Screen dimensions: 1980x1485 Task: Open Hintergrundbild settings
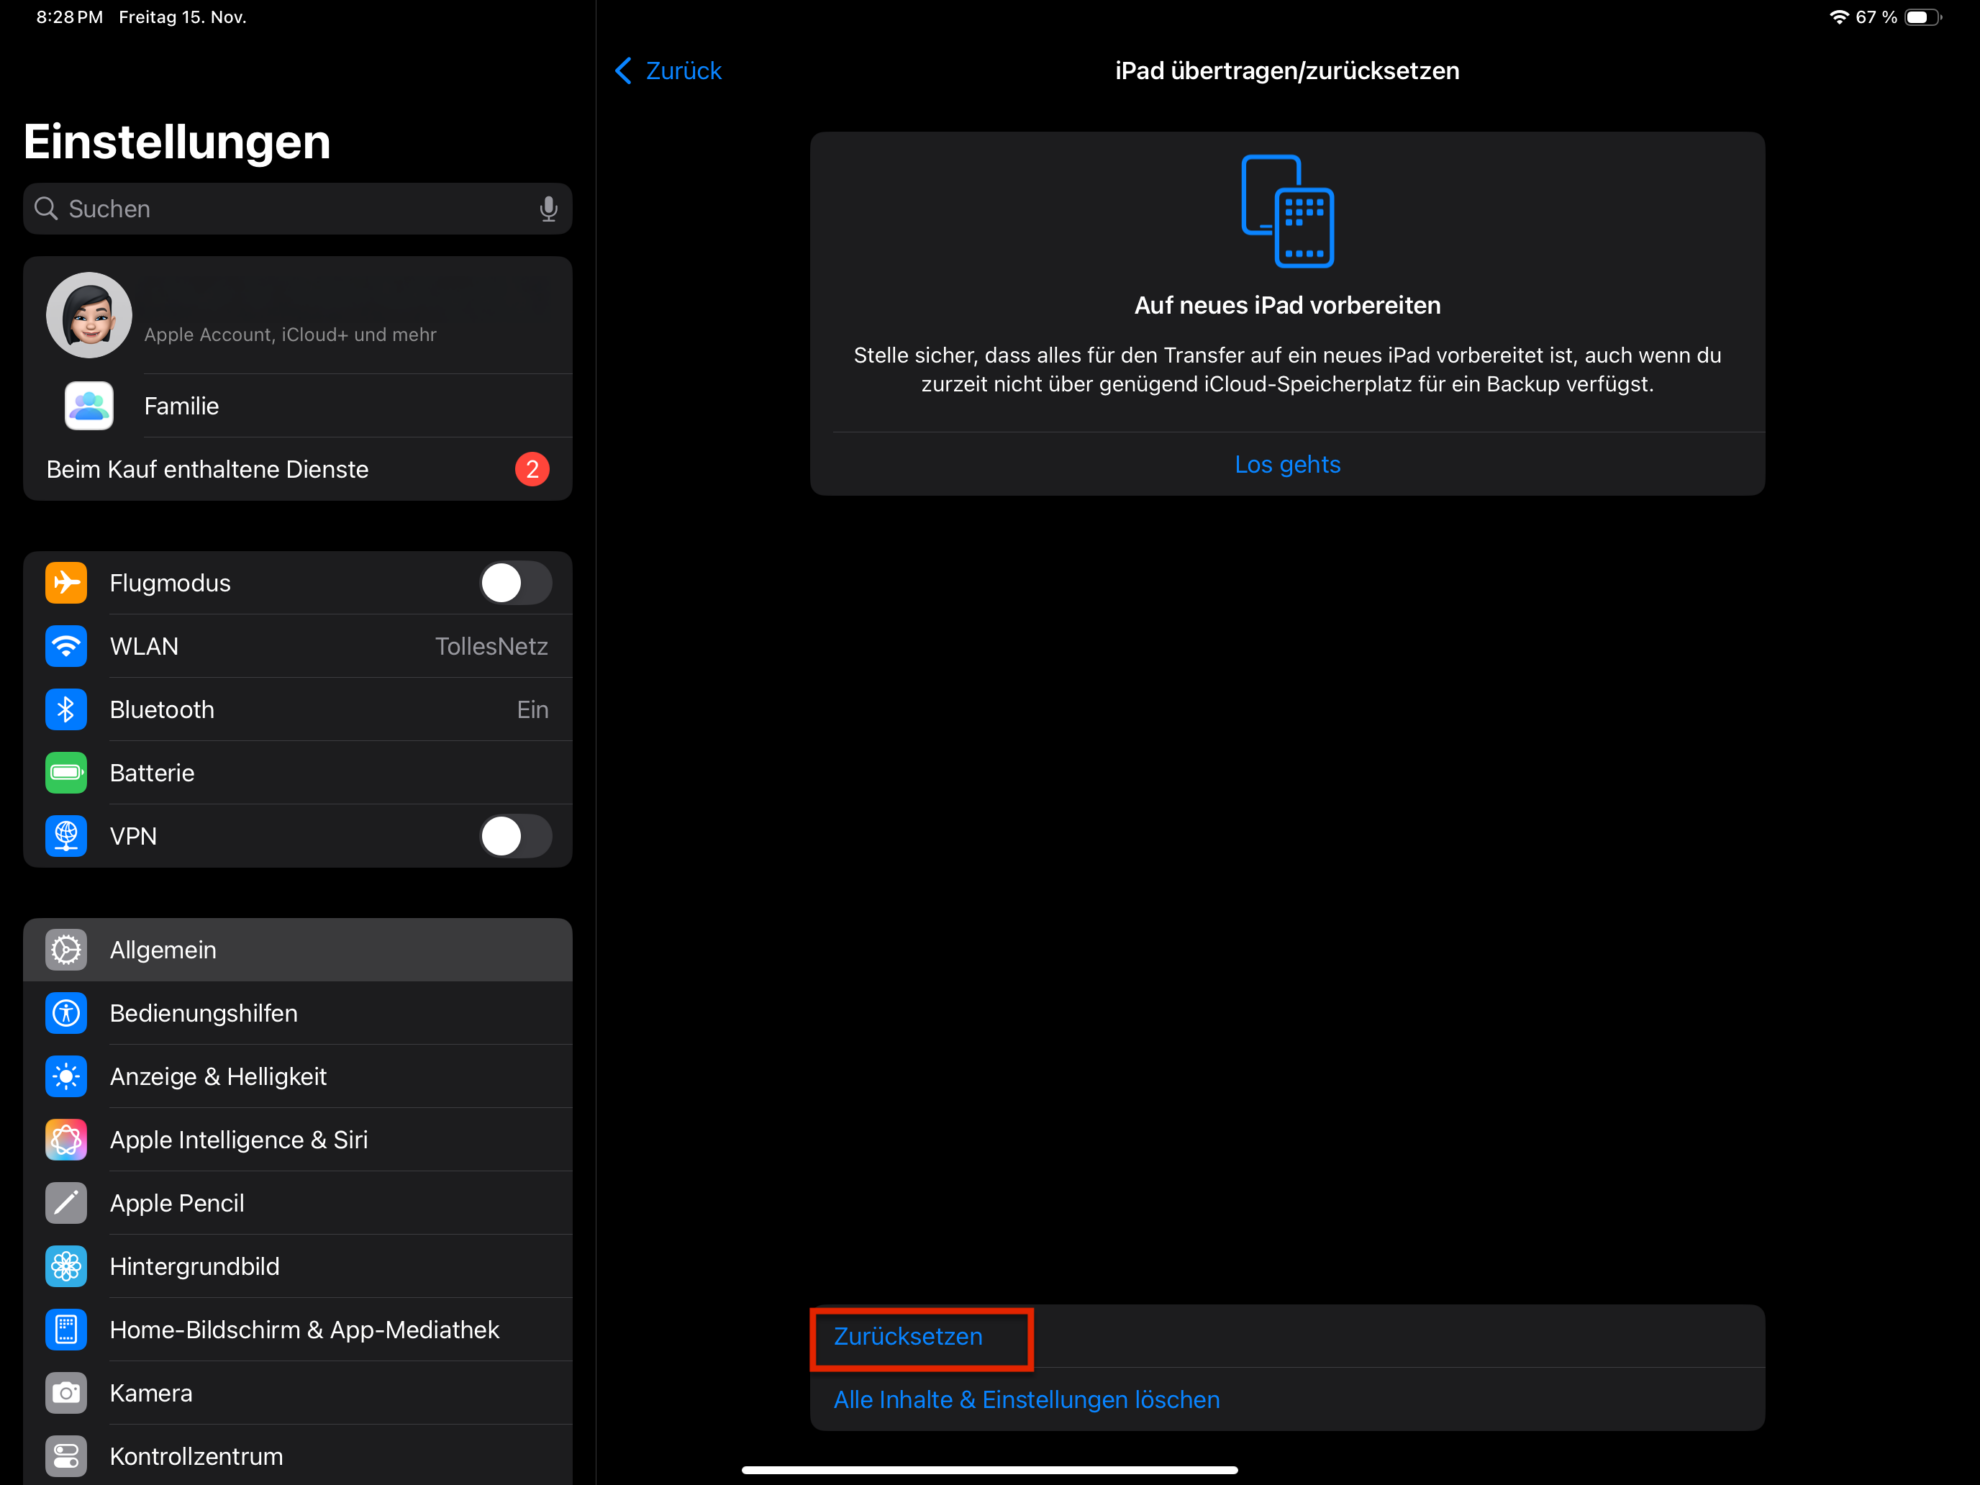[x=298, y=1266]
